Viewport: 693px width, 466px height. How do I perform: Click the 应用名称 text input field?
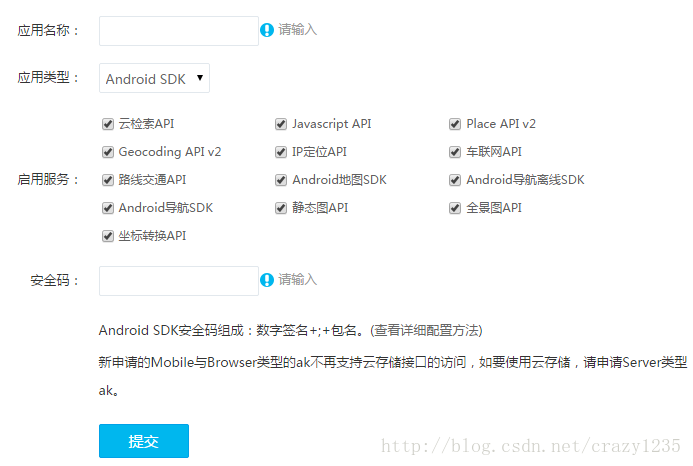pyautogui.click(x=179, y=31)
